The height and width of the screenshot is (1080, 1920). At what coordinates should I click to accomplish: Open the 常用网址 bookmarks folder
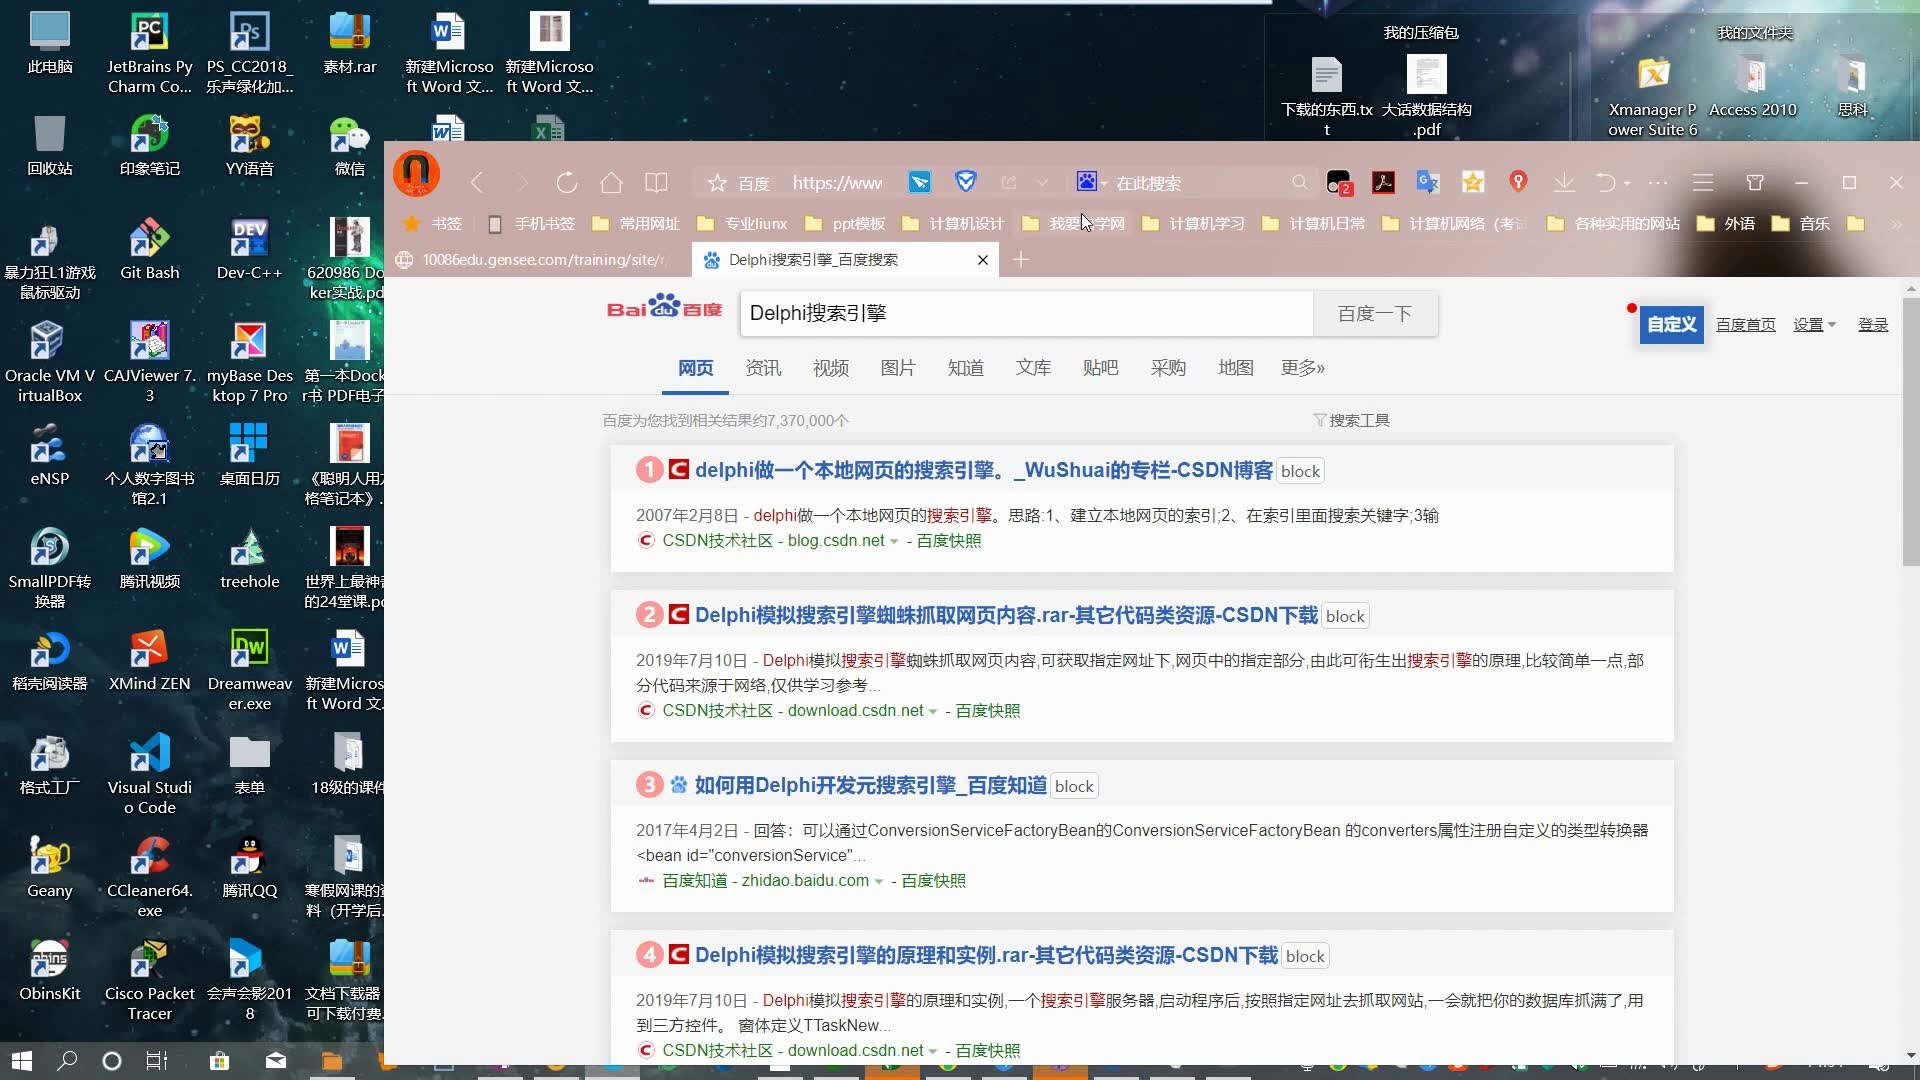pyautogui.click(x=635, y=224)
